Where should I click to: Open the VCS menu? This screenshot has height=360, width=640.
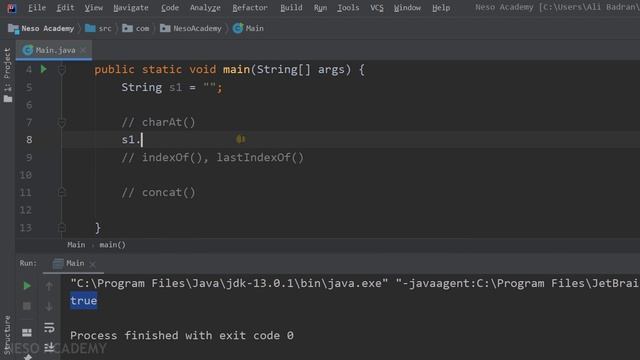coord(377,8)
